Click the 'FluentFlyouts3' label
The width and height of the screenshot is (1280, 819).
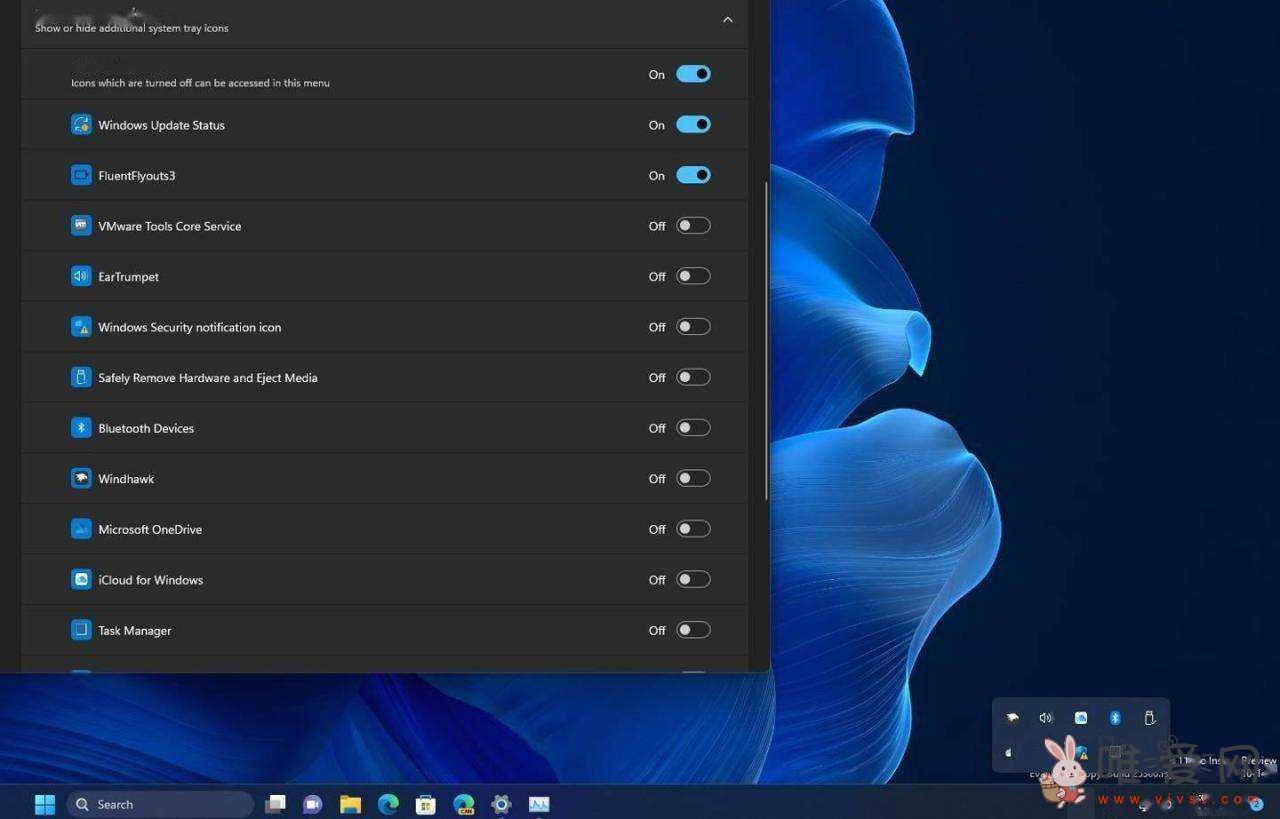click(x=137, y=176)
